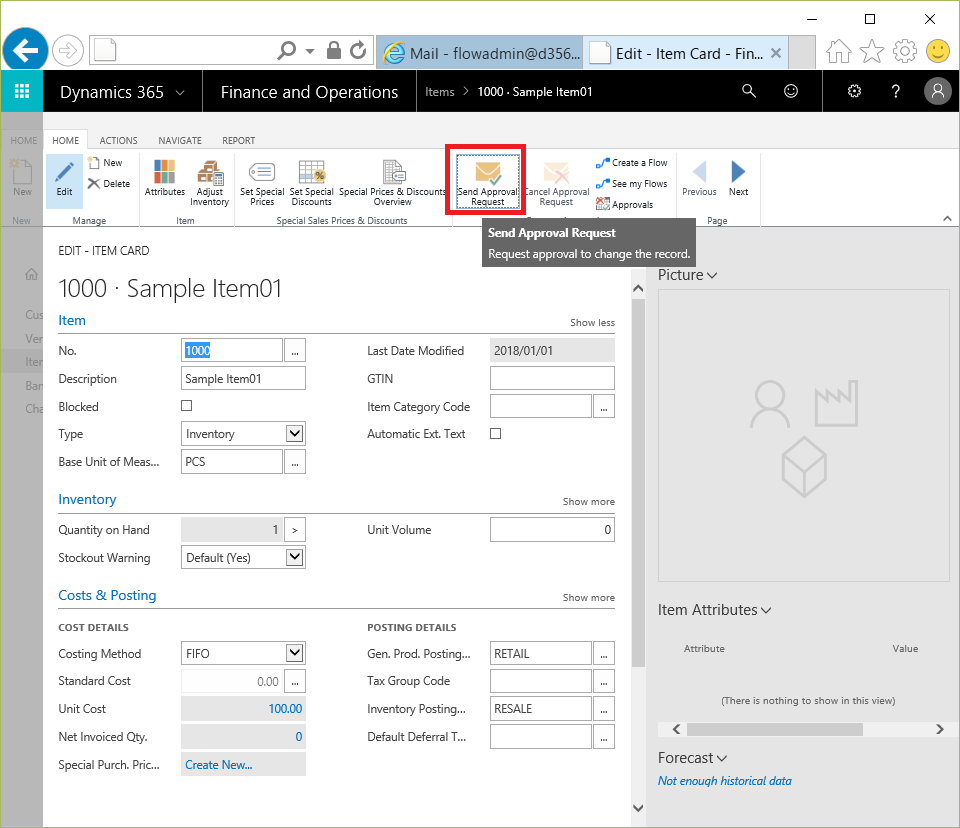
Task: Open the Item Category Code lookup button
Action: pyautogui.click(x=604, y=407)
